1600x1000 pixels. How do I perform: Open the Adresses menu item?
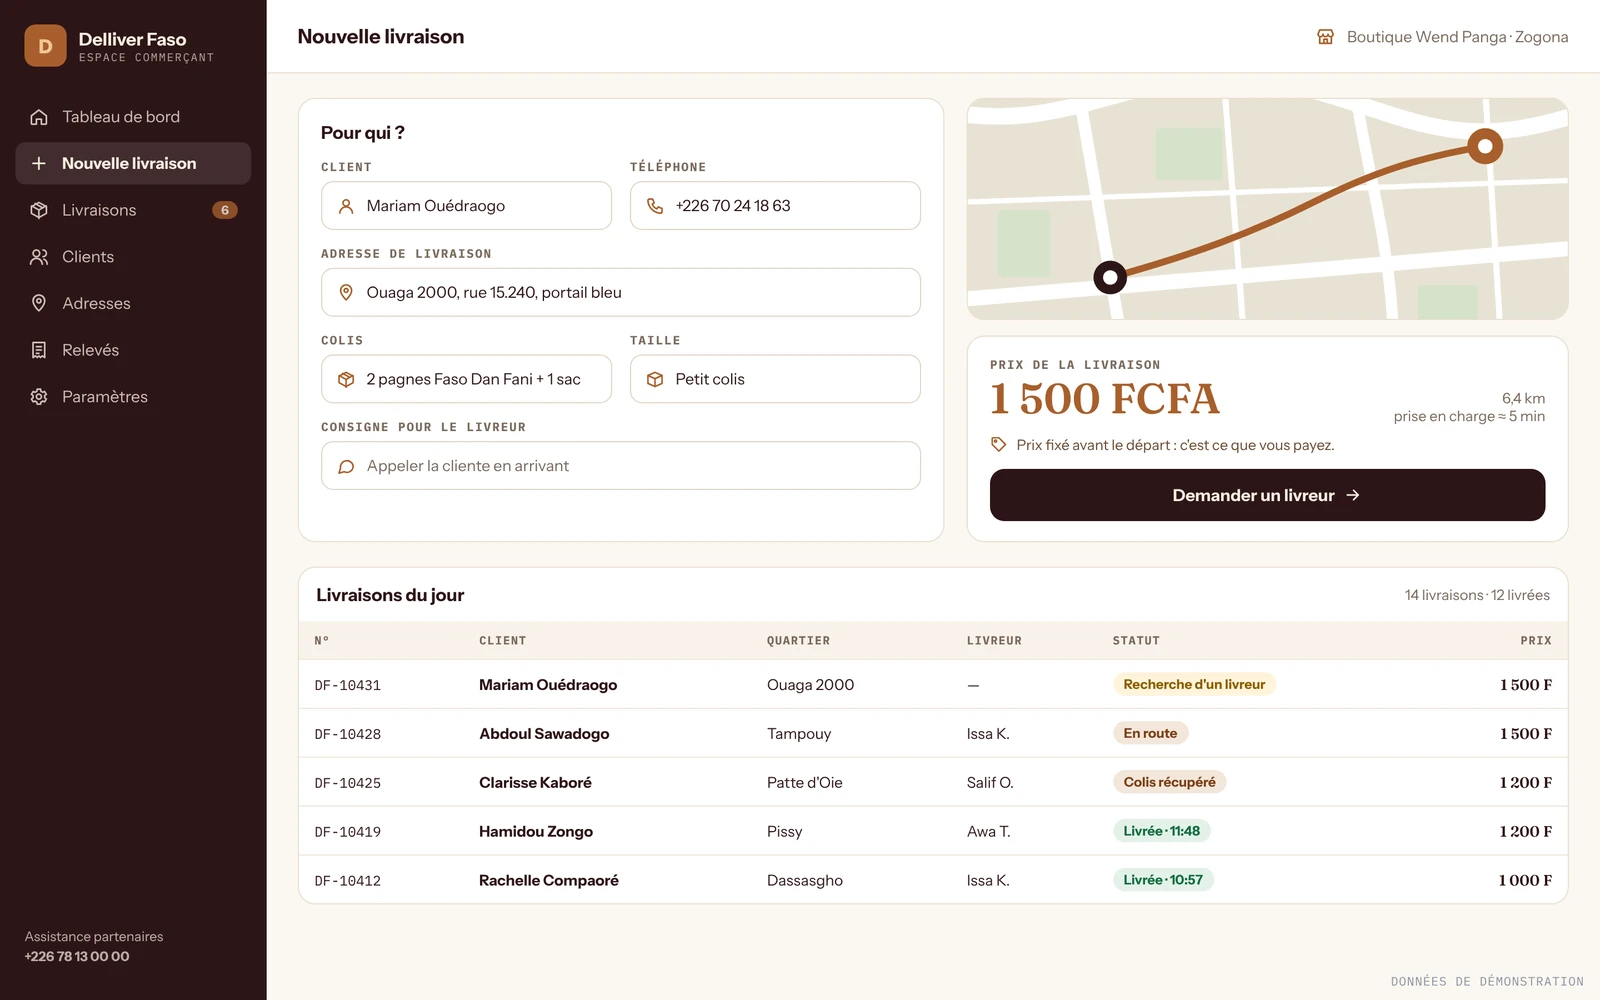click(133, 303)
